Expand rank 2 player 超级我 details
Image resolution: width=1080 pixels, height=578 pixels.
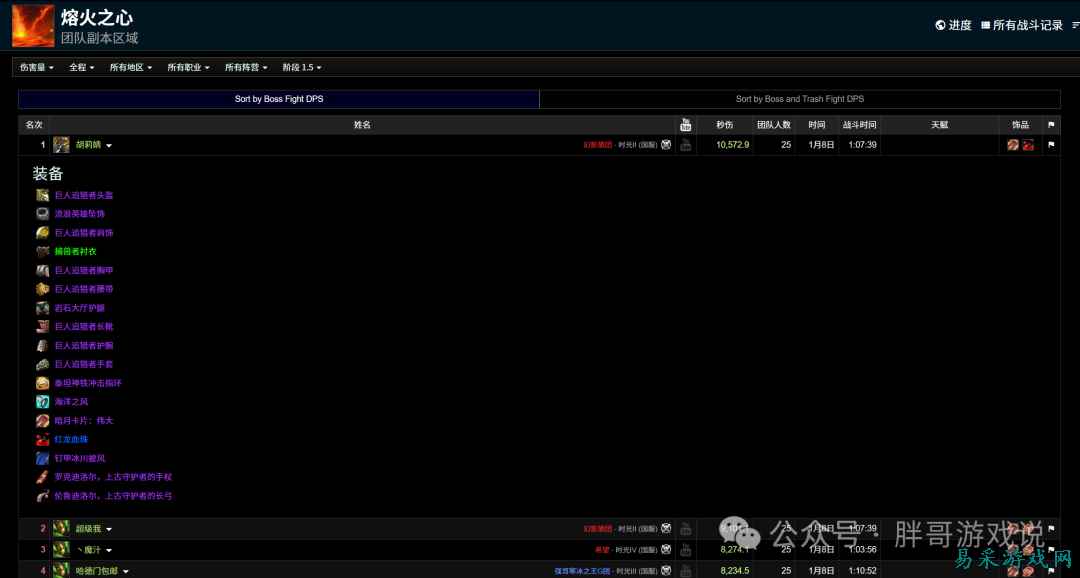pyautogui.click(x=109, y=529)
